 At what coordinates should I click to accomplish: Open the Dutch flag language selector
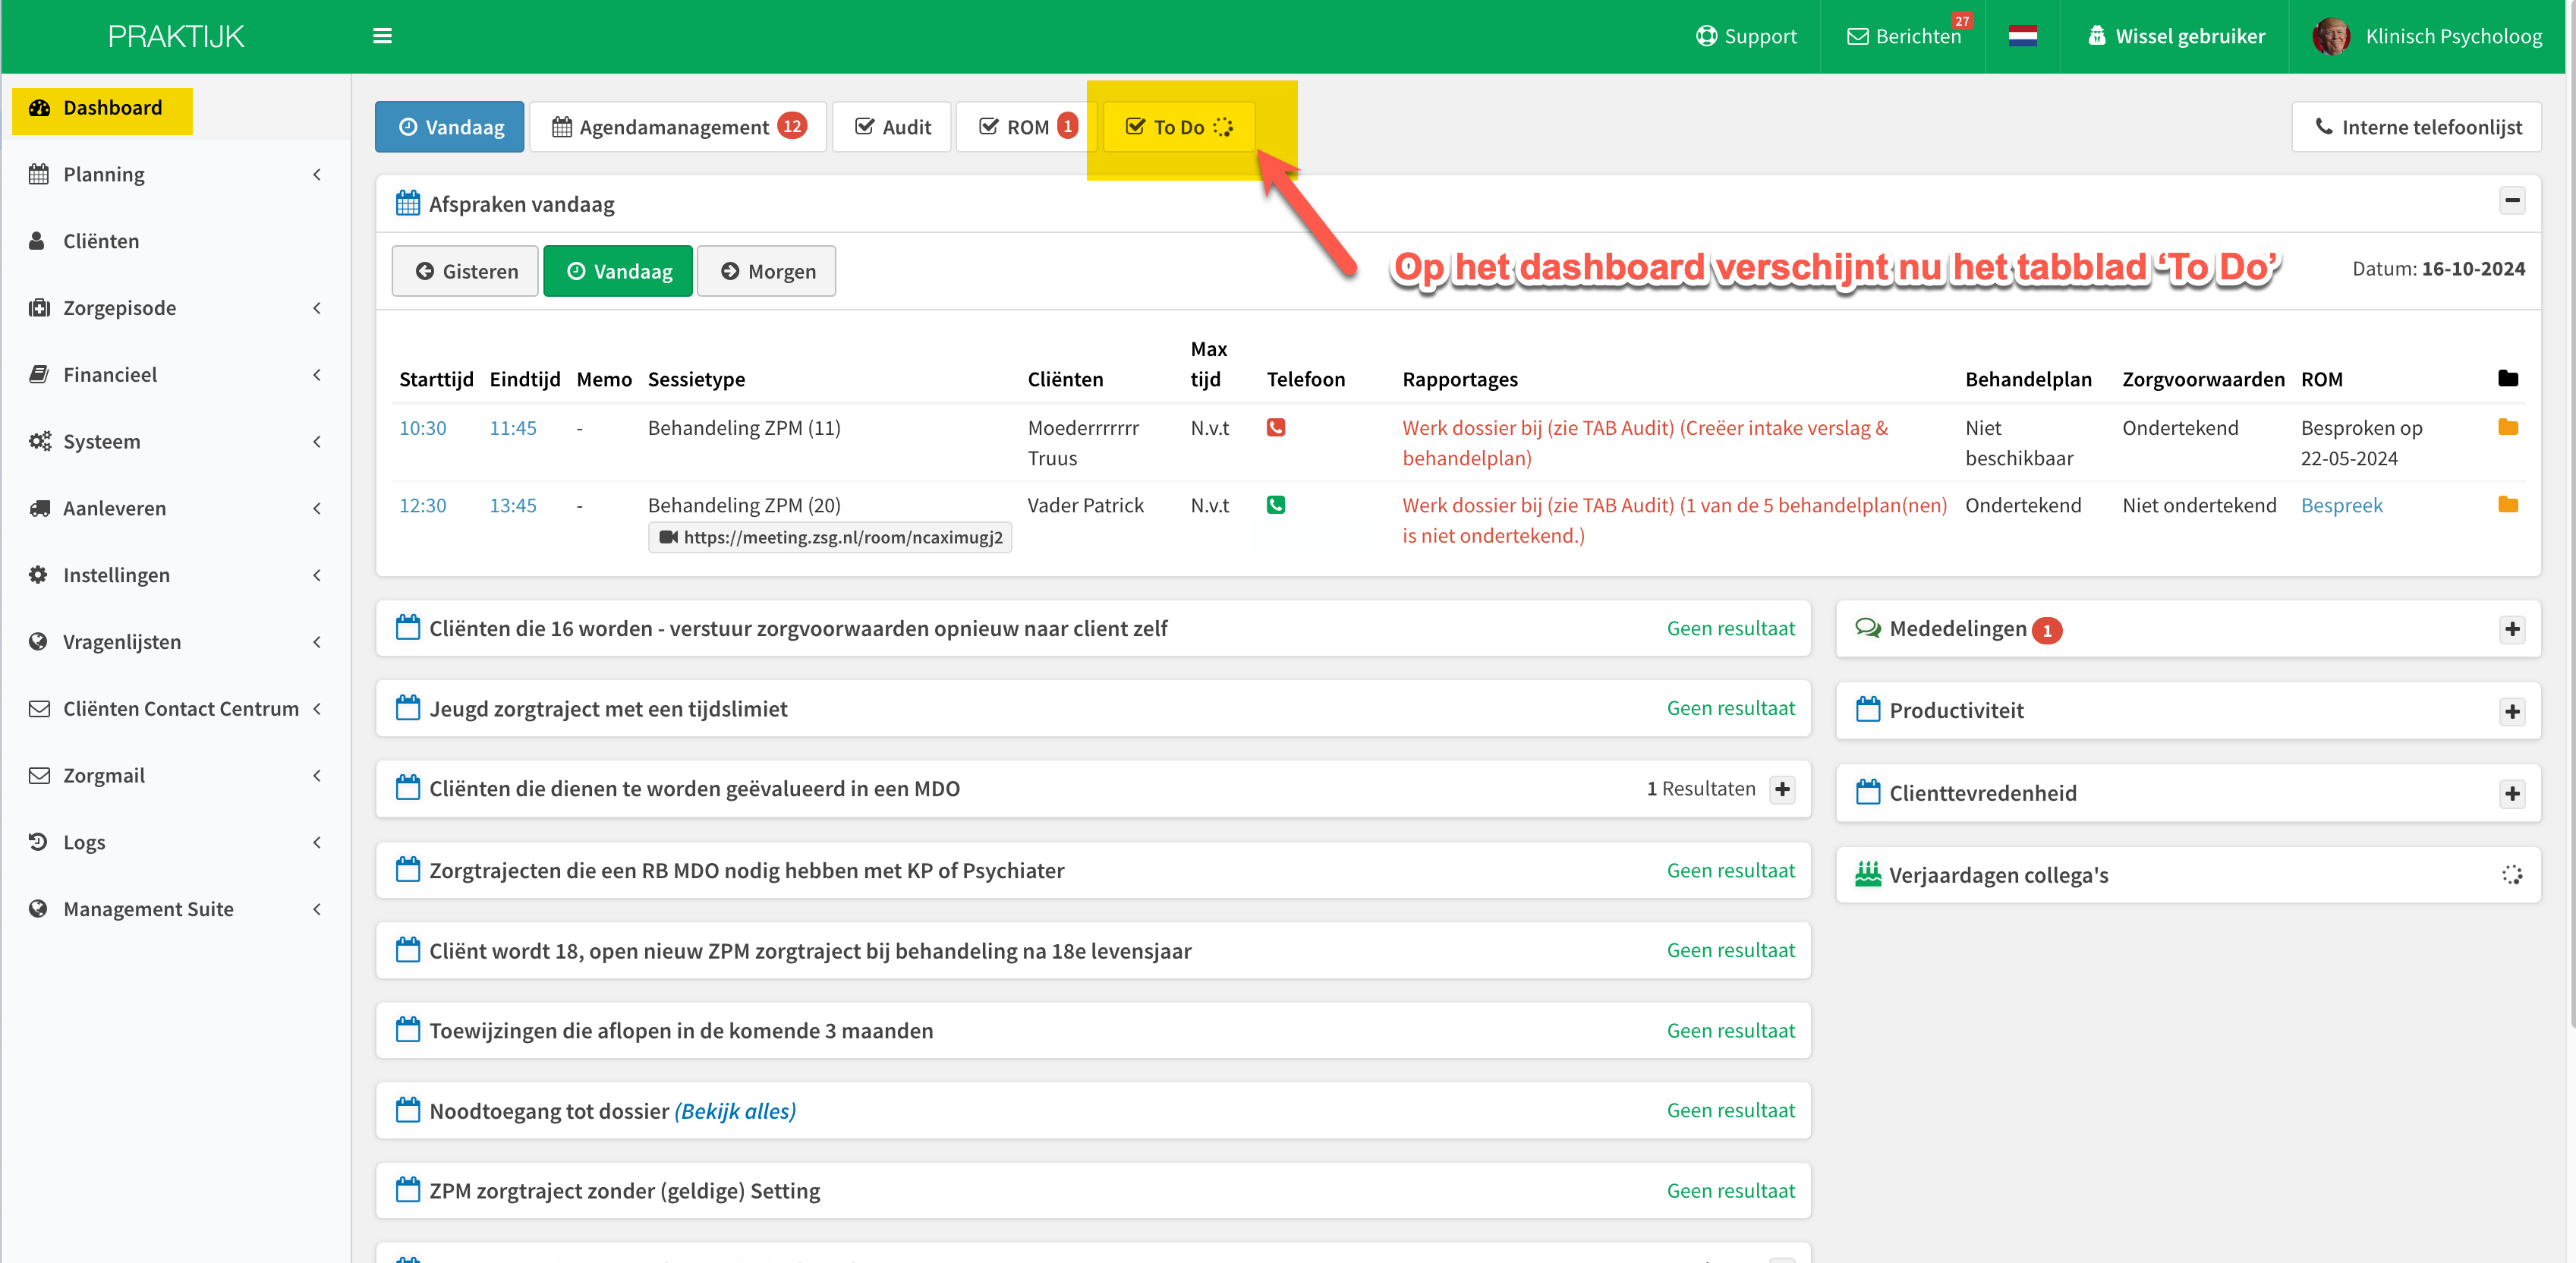pyautogui.click(x=2022, y=37)
